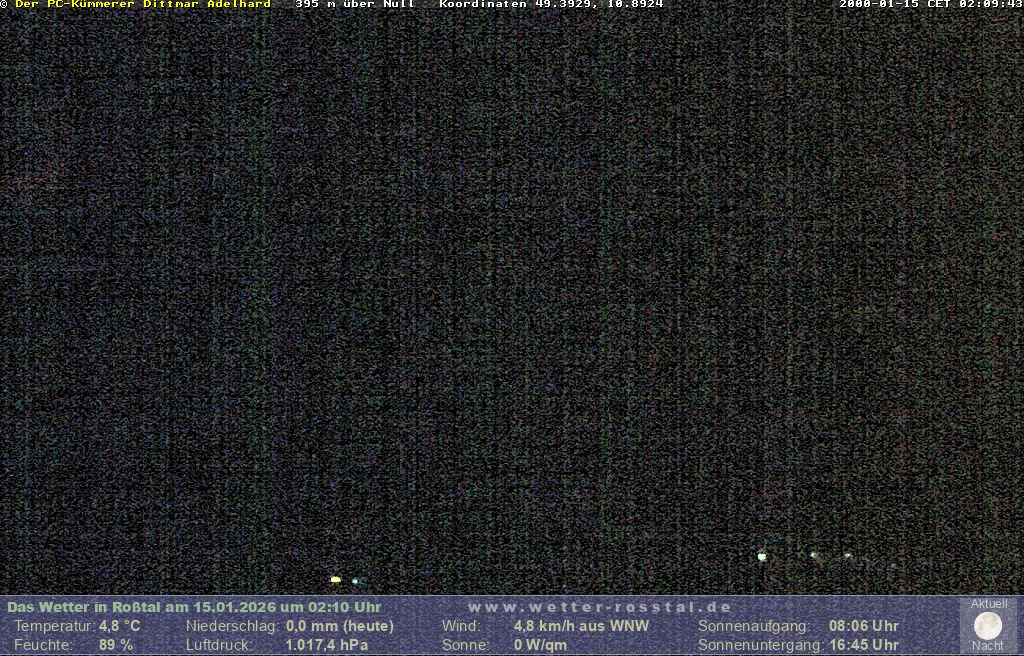Click the "Nacht" label under the moon
Image resolution: width=1024 pixels, height=656 pixels.
click(987, 646)
